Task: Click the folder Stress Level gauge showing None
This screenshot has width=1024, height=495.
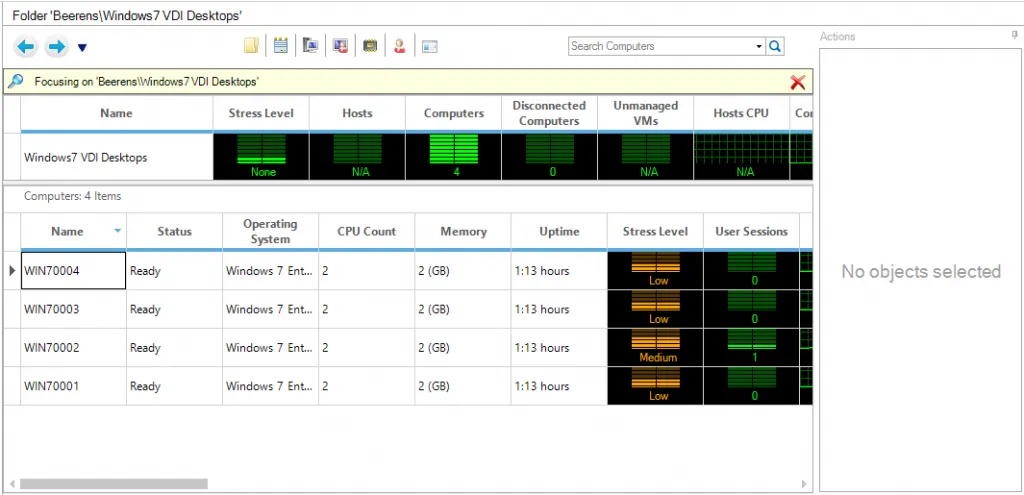Action: pos(261,157)
